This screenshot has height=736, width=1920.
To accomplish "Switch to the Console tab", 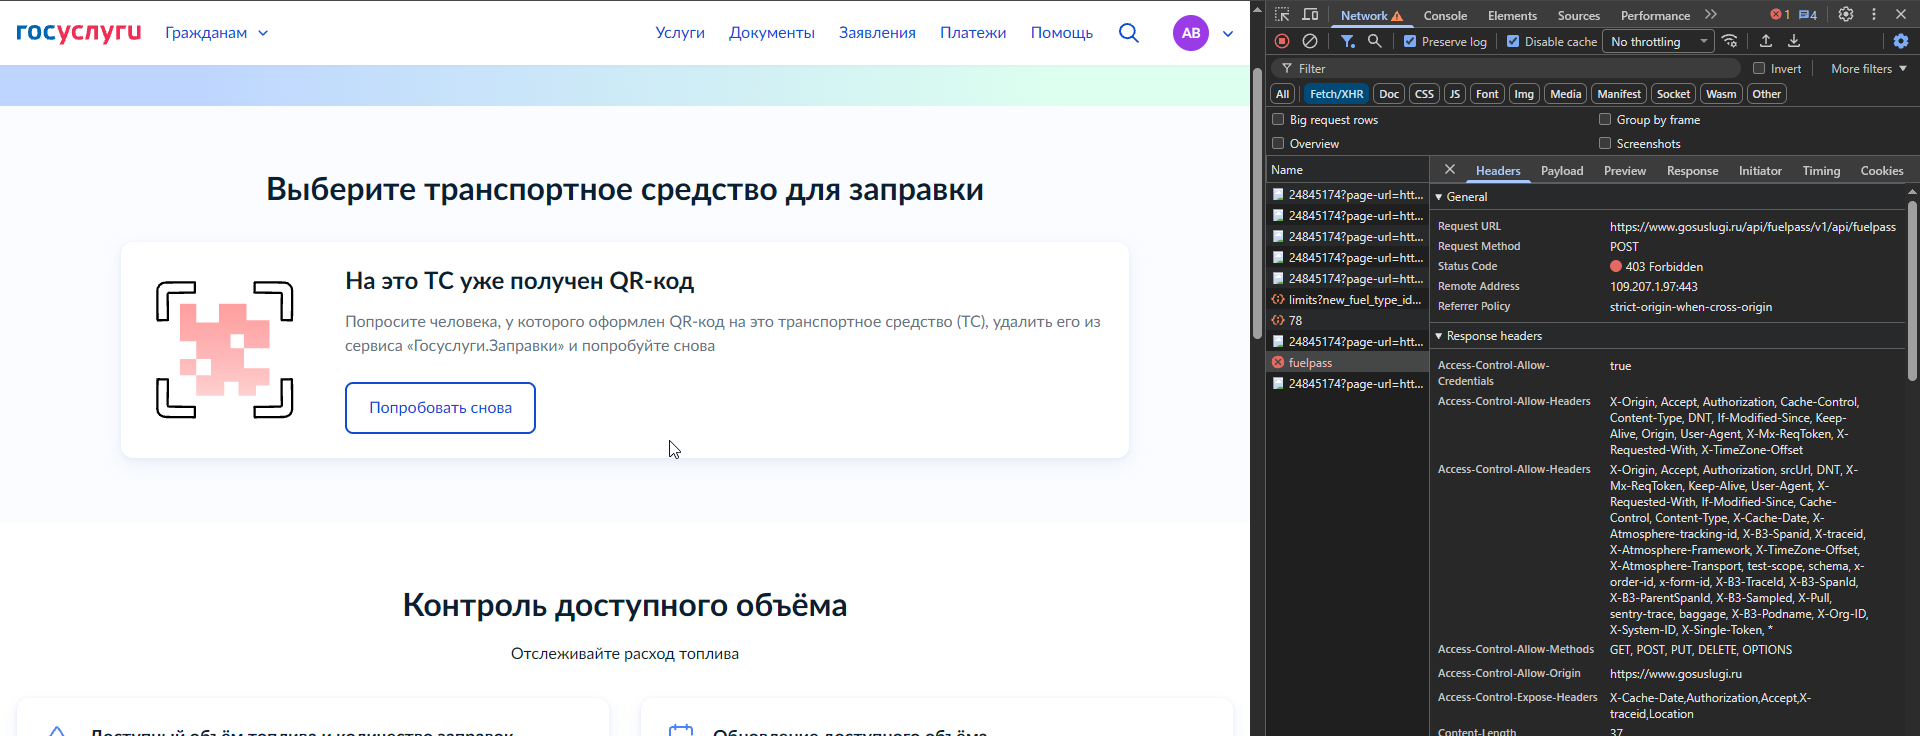I will [1445, 16].
